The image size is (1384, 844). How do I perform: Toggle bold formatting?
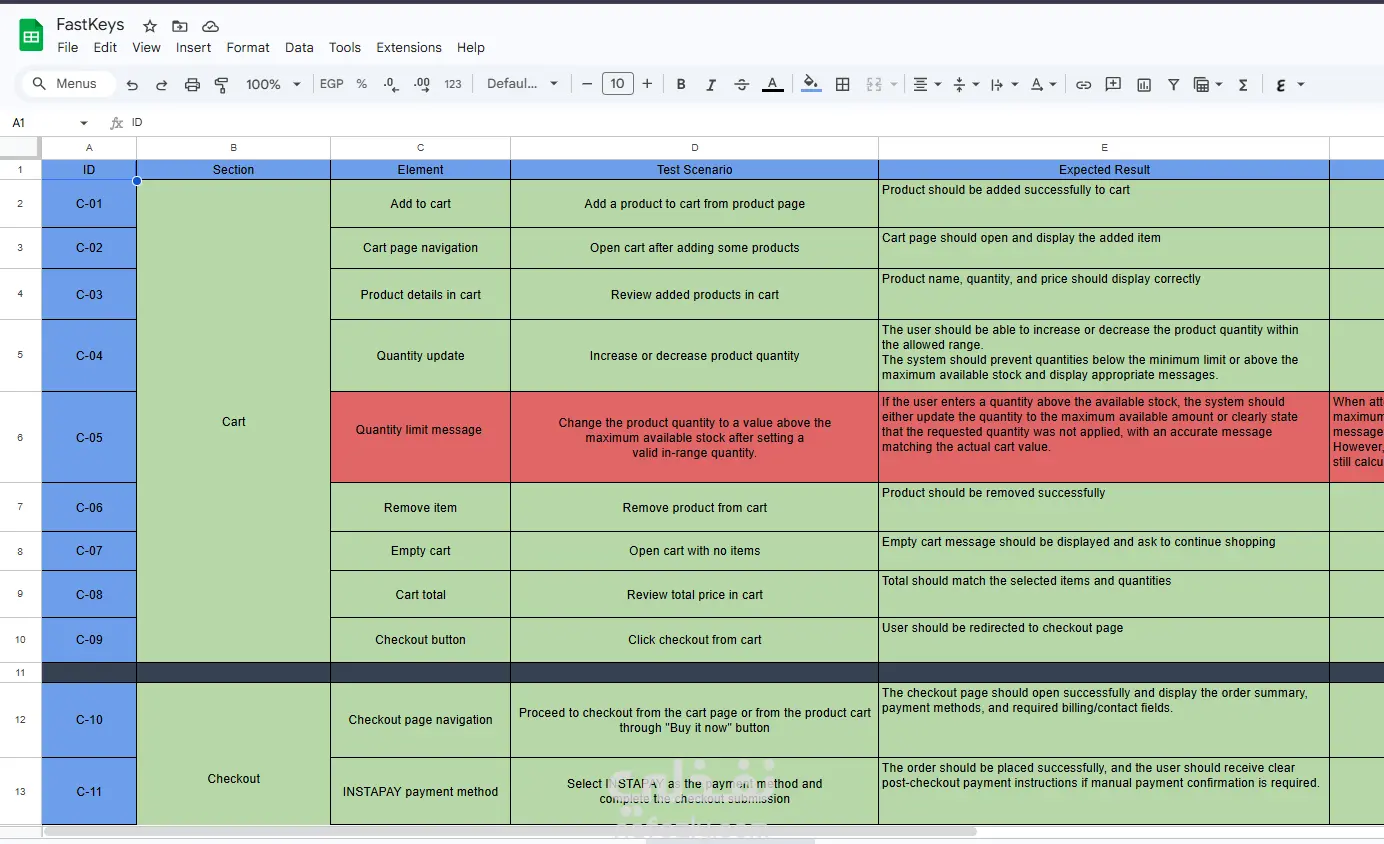pos(681,85)
